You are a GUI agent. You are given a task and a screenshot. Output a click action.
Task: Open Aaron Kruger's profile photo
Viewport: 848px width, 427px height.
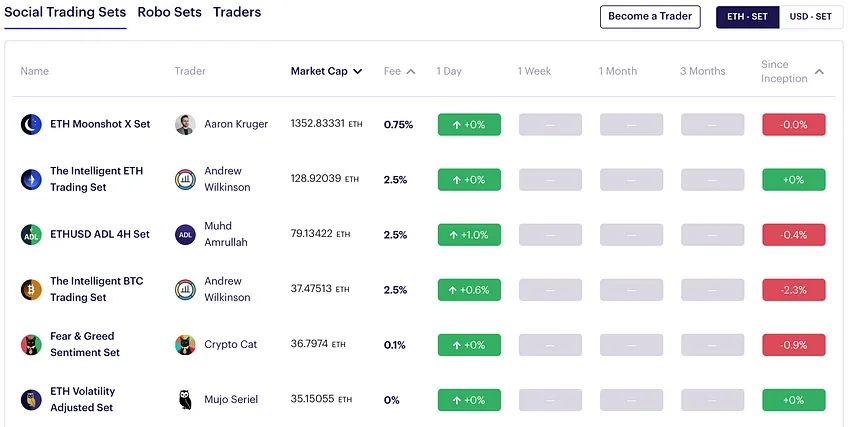tap(185, 124)
